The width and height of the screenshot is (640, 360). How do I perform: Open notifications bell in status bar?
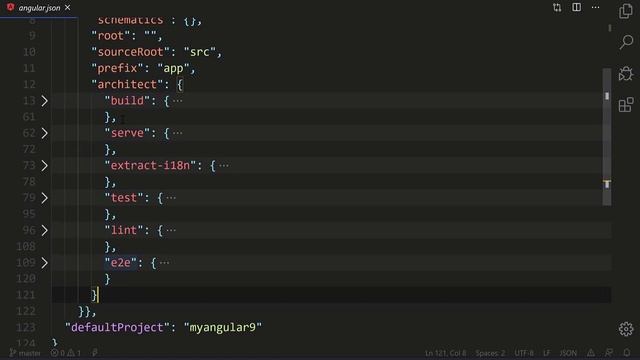click(627, 353)
